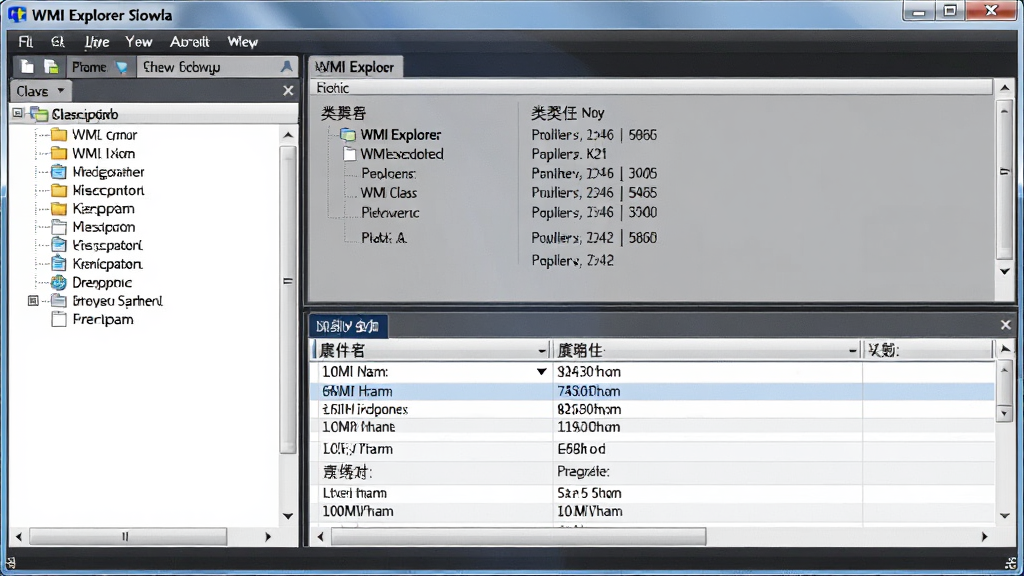This screenshot has width=1024, height=576.
Task: Select the Drengpnic tree item
Action: tap(102, 283)
